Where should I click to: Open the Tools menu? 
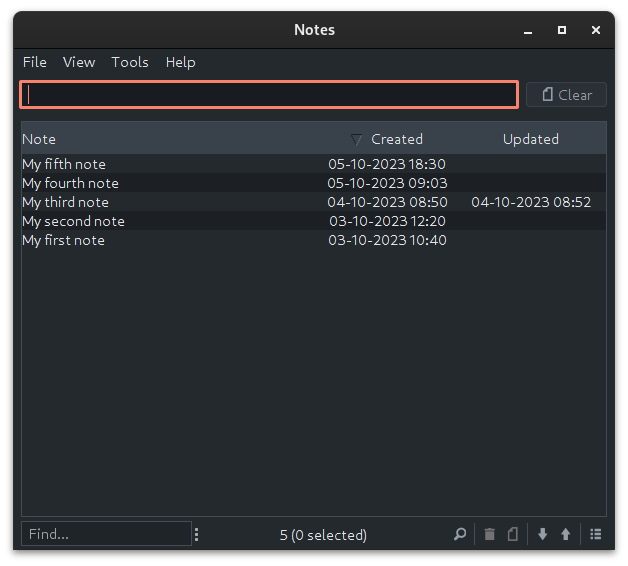tap(130, 62)
